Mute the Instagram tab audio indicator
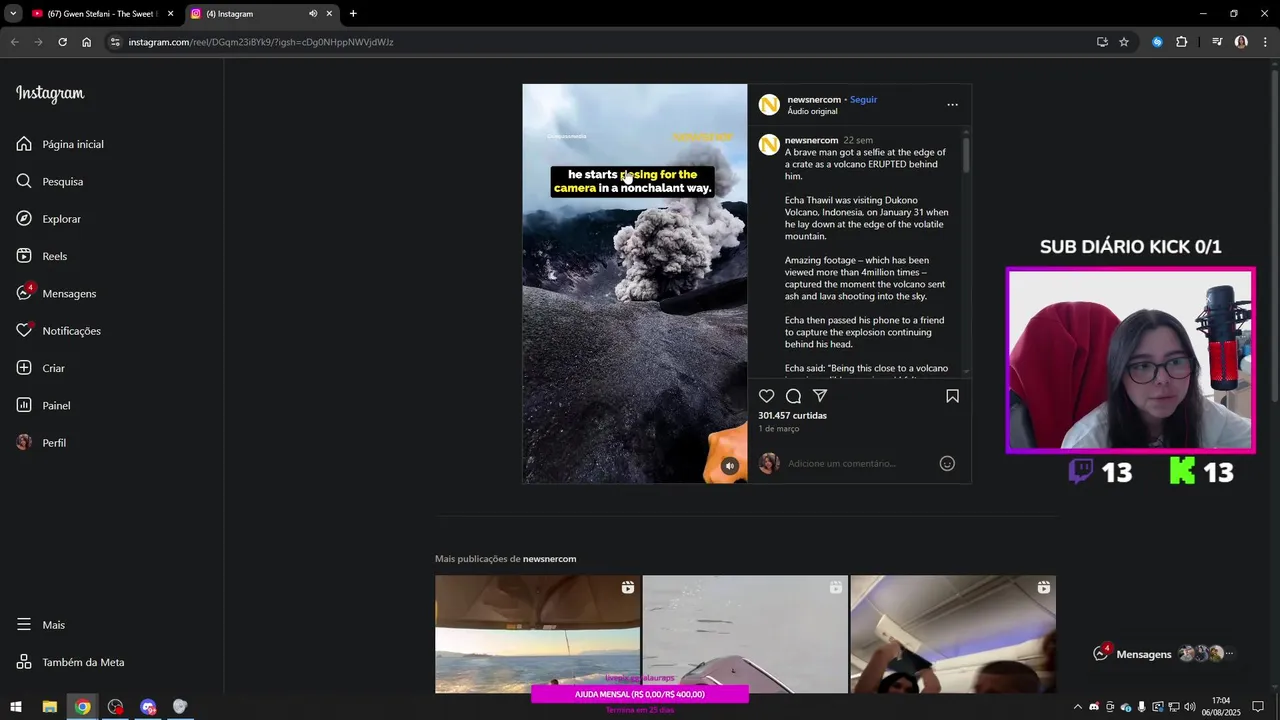Image resolution: width=1280 pixels, height=720 pixels. click(x=312, y=14)
